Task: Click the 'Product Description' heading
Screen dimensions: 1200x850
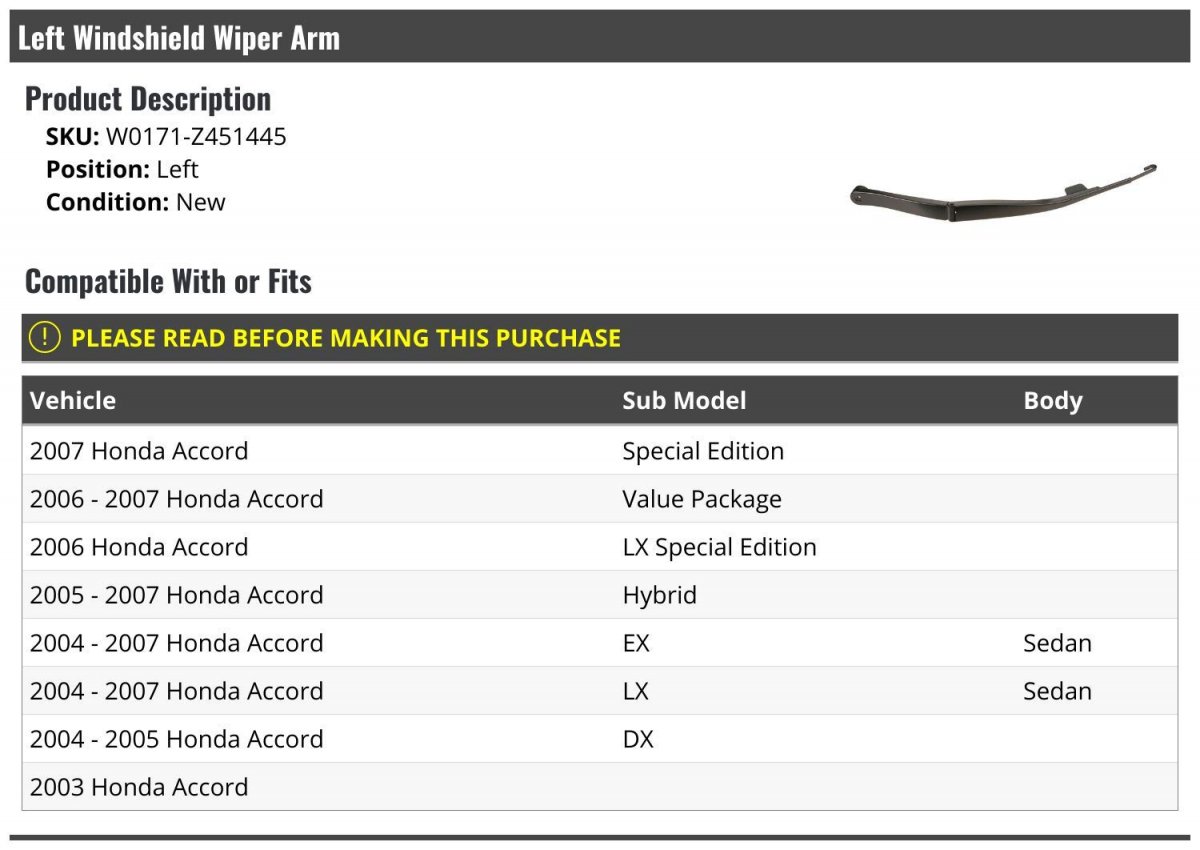Action: [x=148, y=99]
